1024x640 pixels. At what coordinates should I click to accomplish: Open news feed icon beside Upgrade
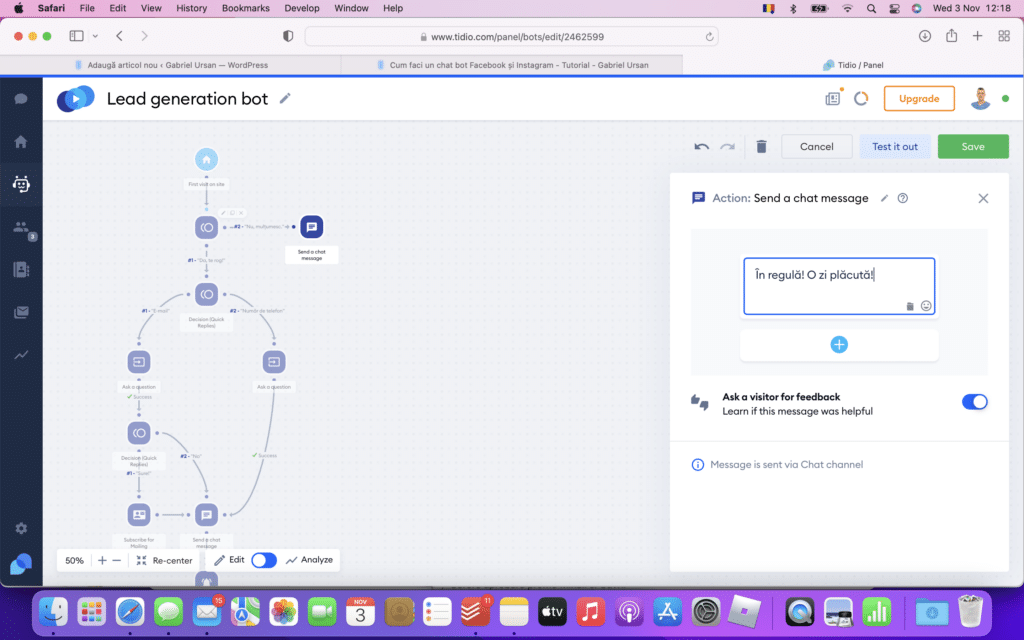(833, 99)
